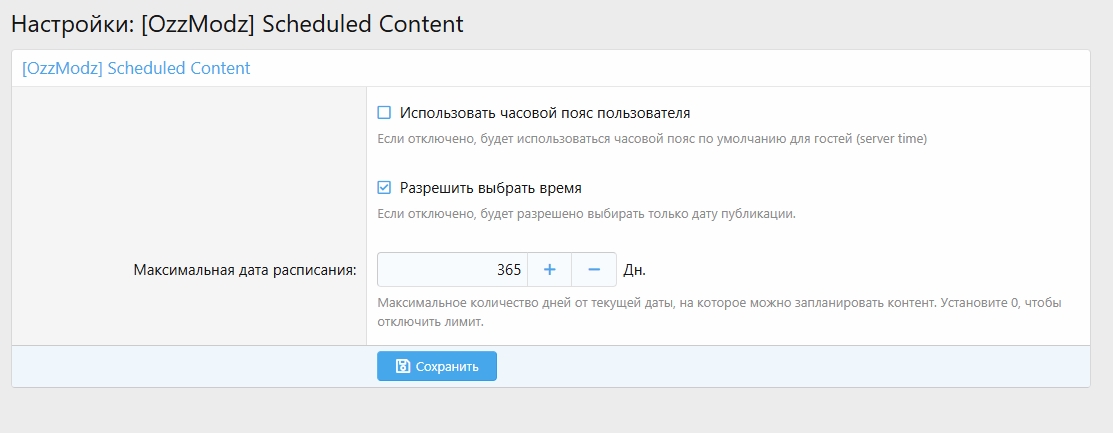Click the 'Использовать часовой пояс пользователя' label text

tap(545, 113)
